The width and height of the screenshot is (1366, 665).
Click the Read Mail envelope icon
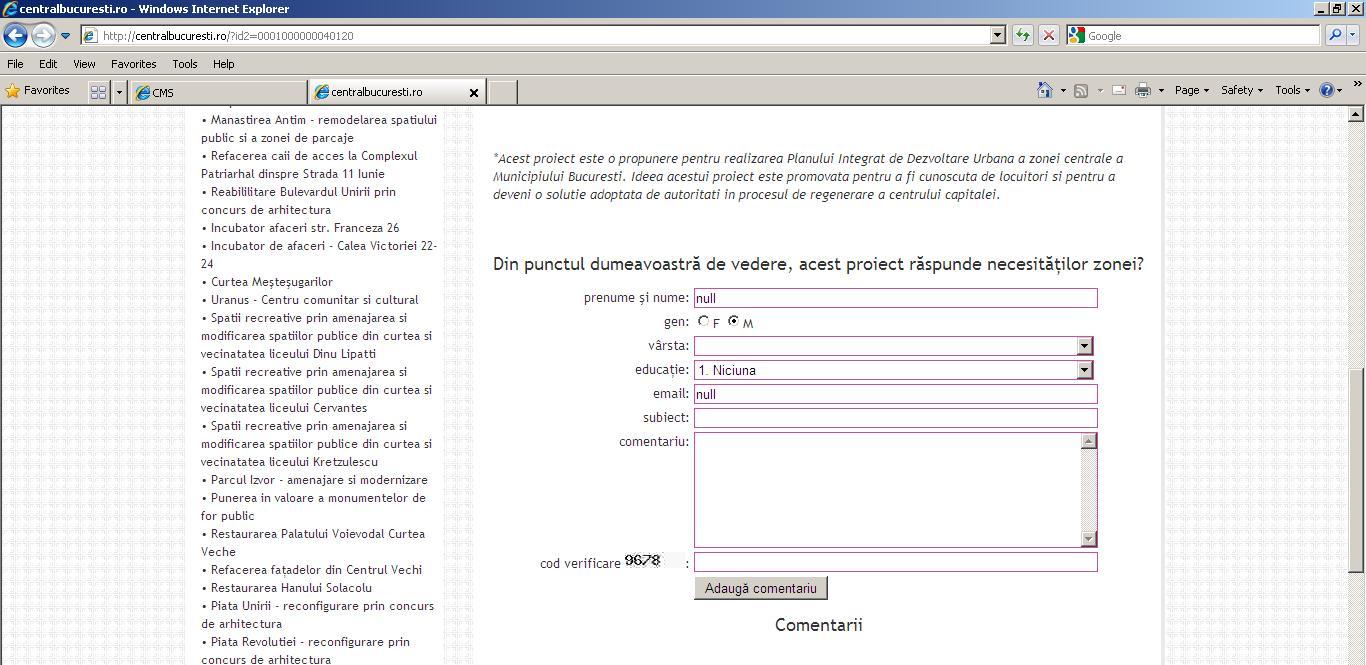(1119, 90)
